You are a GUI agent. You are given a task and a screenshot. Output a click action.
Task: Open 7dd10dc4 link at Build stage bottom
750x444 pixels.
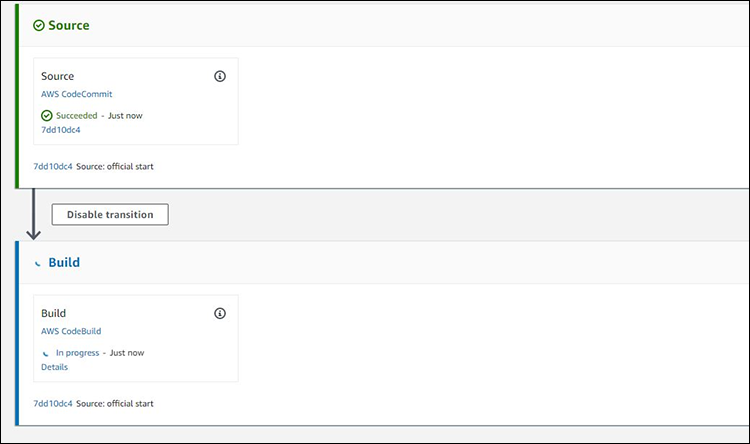pyautogui.click(x=53, y=403)
